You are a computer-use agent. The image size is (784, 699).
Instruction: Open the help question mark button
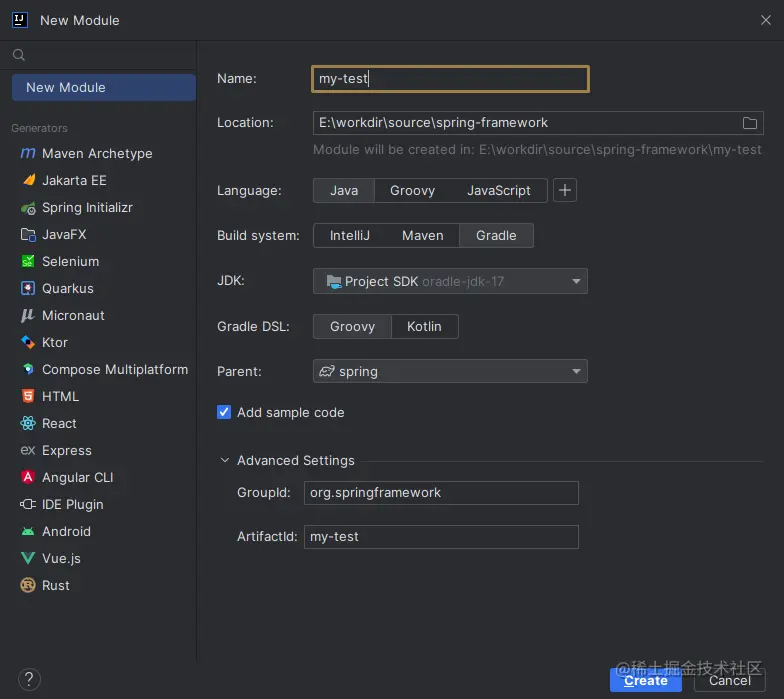click(x=29, y=679)
